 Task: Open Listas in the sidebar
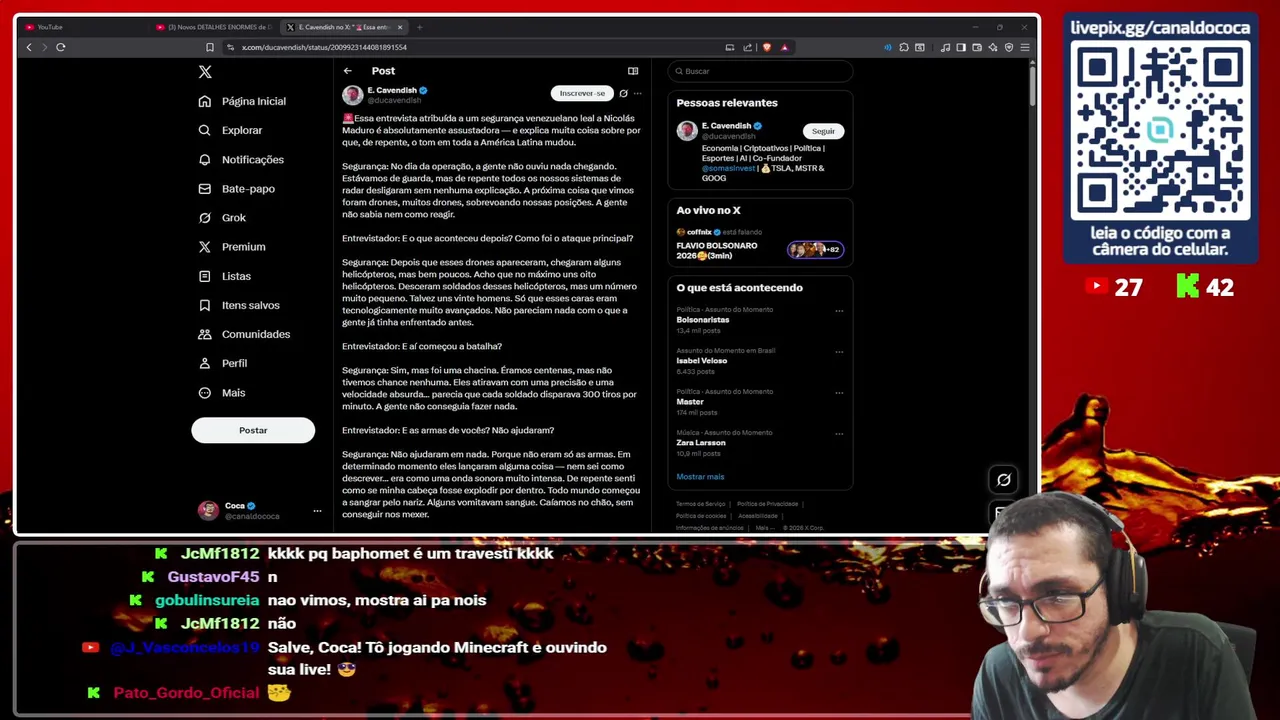(225, 276)
